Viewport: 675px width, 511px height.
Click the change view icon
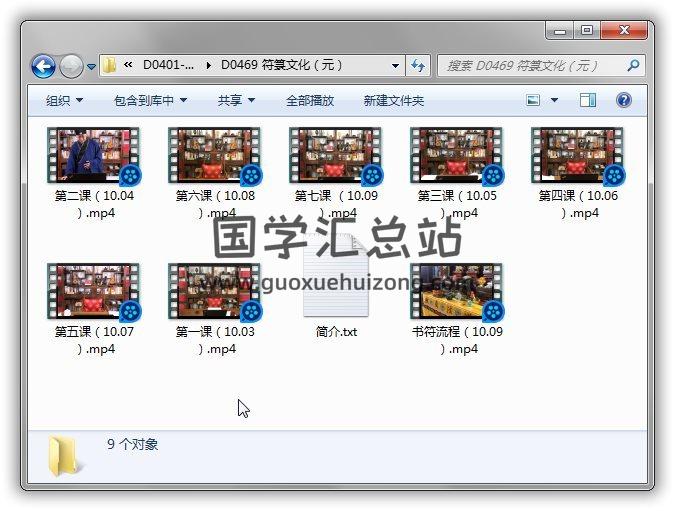point(533,100)
